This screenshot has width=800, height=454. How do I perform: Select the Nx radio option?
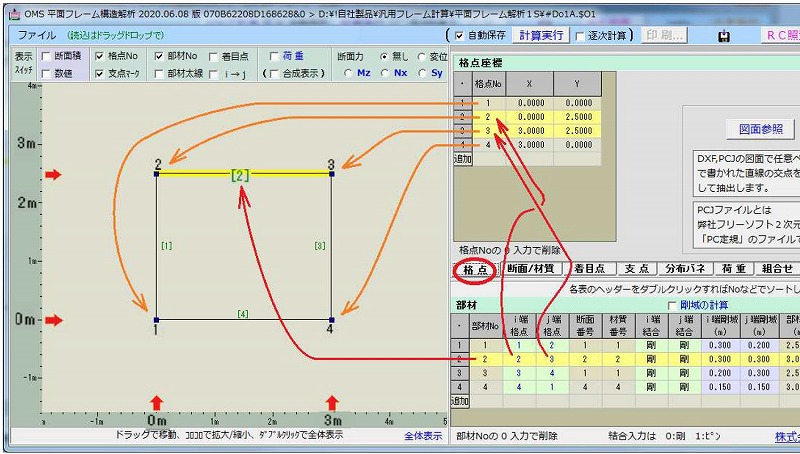point(385,73)
